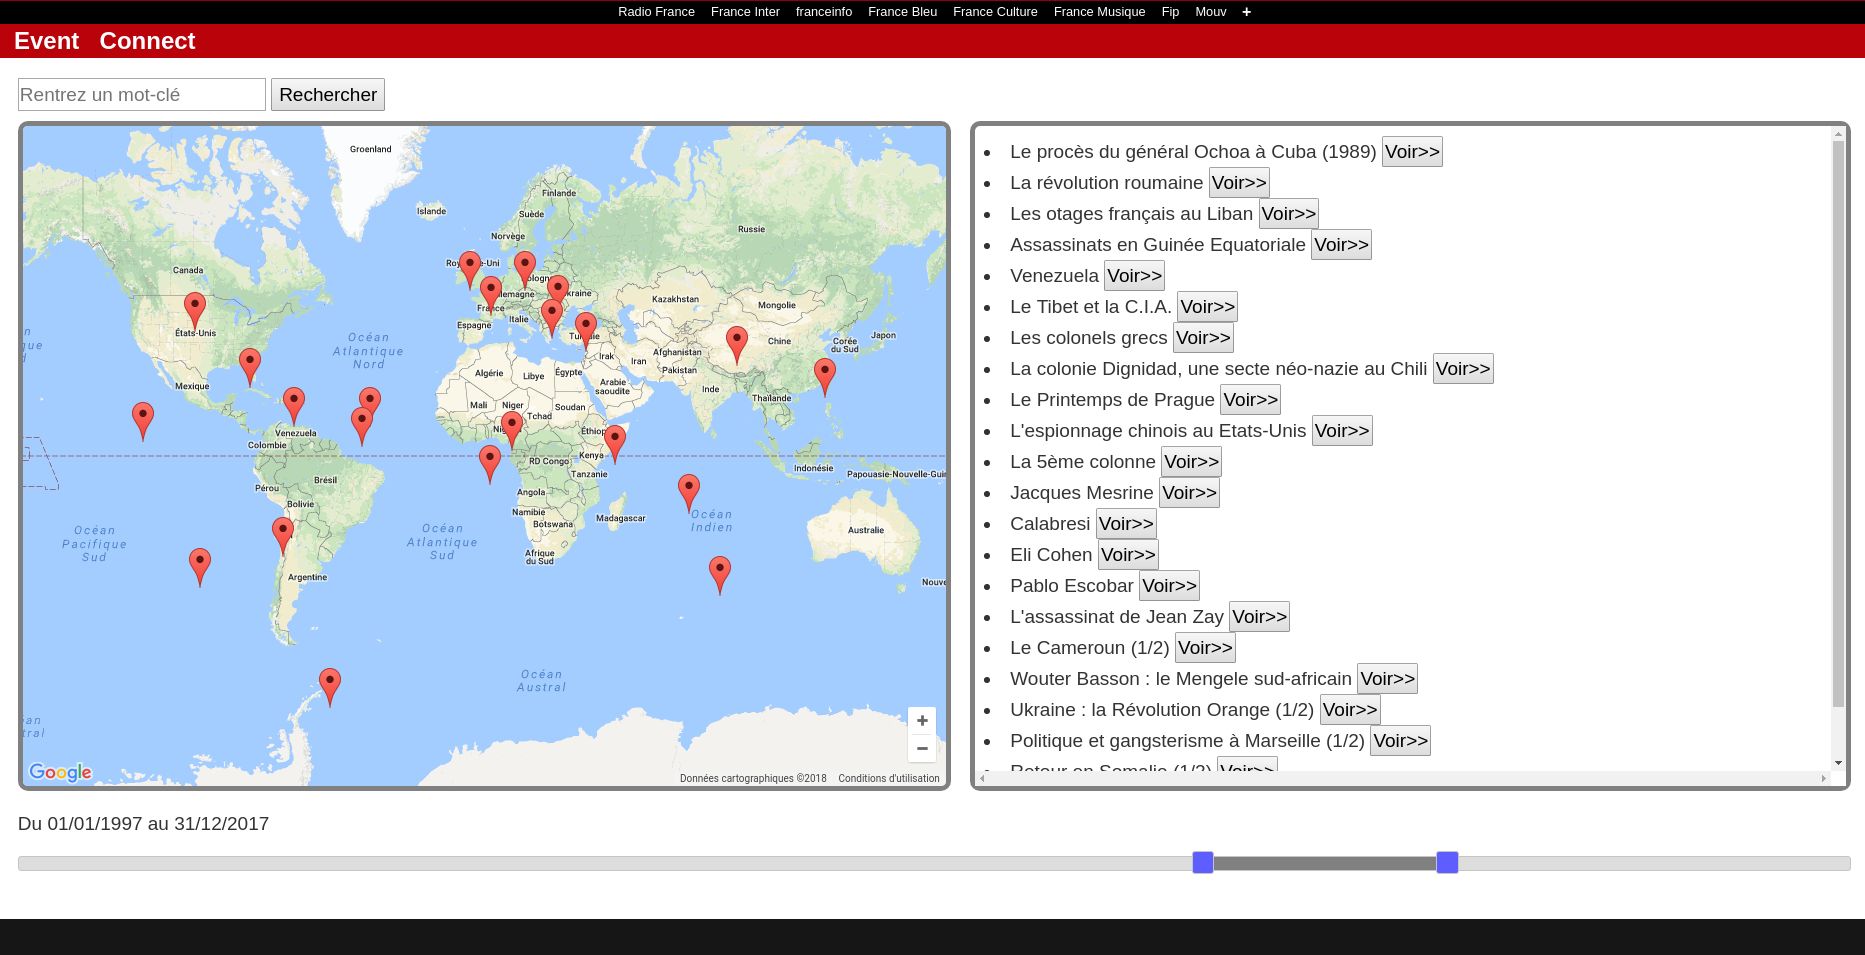This screenshot has height=955, width=1865.
Task: Click the map marker near Venezuela
Action: coord(294,406)
